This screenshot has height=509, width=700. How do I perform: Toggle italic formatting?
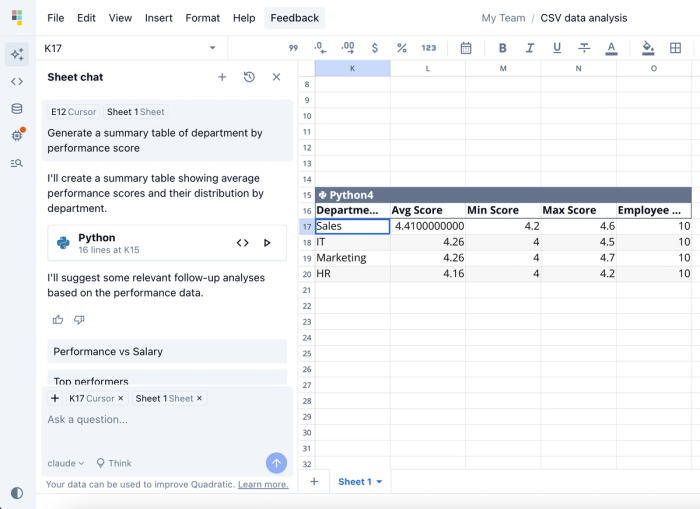pos(530,48)
